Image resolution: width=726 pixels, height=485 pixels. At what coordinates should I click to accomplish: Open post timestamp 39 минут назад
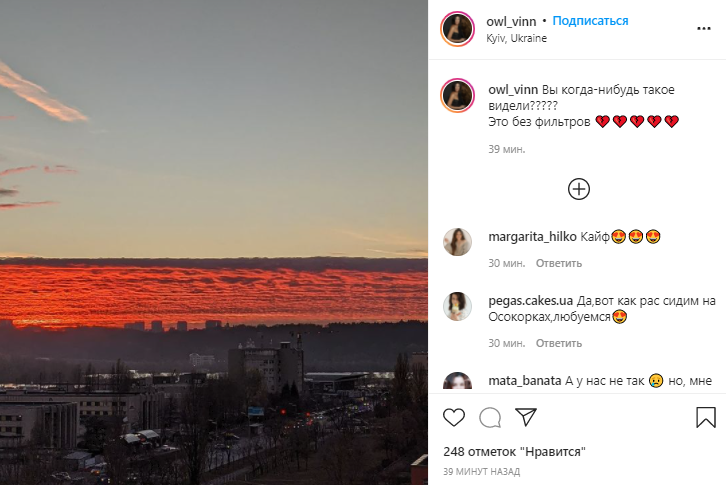(482, 472)
